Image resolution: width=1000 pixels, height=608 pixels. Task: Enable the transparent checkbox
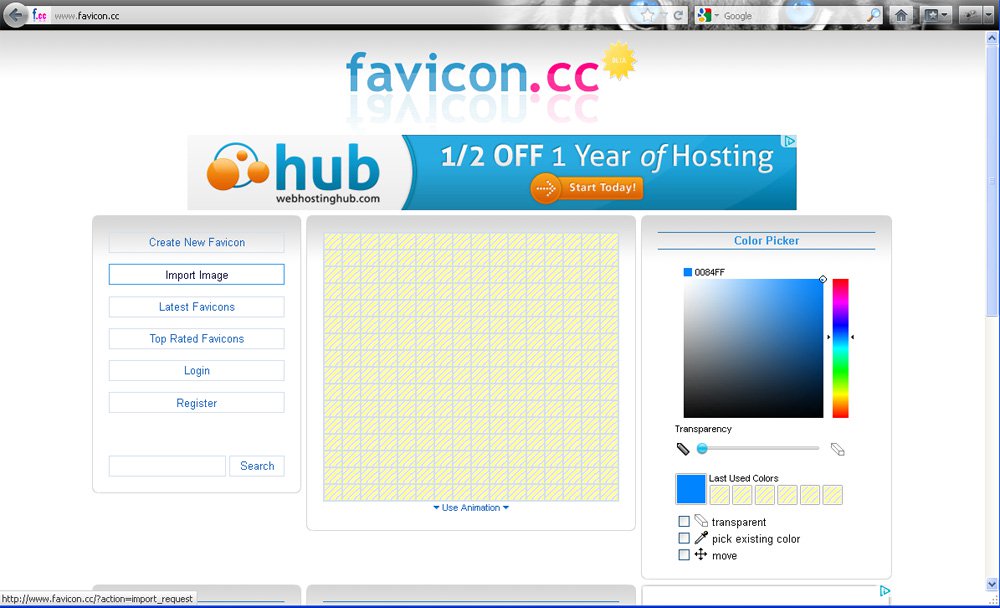click(x=684, y=521)
